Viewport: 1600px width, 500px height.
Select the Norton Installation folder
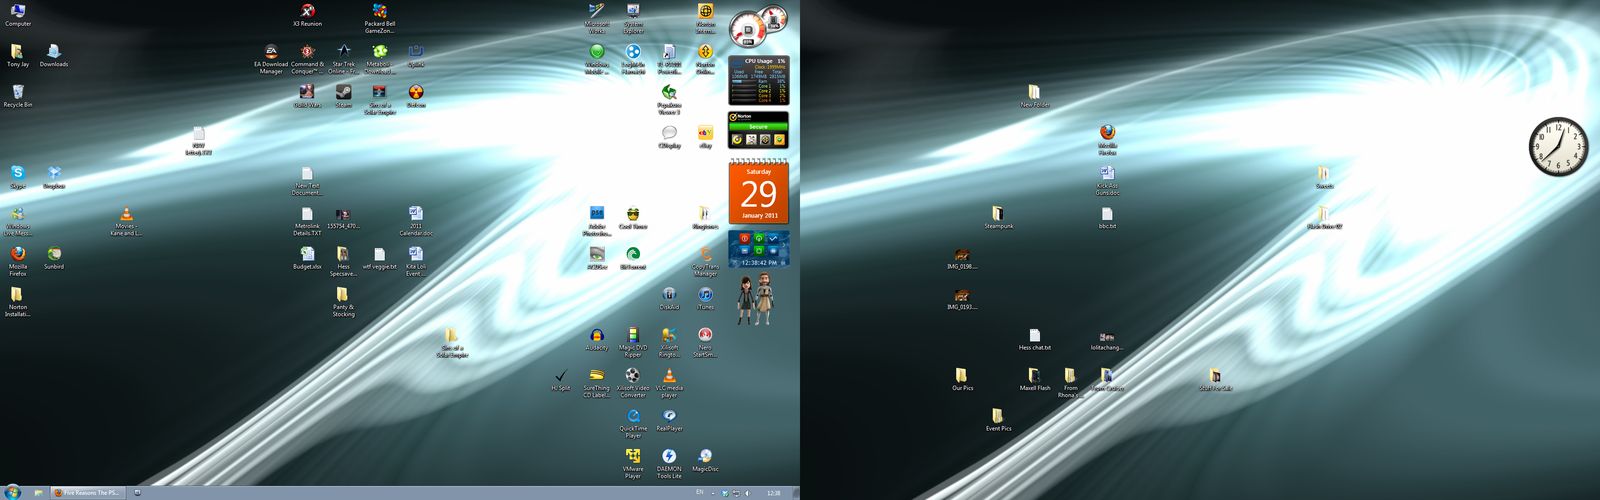pos(18,302)
